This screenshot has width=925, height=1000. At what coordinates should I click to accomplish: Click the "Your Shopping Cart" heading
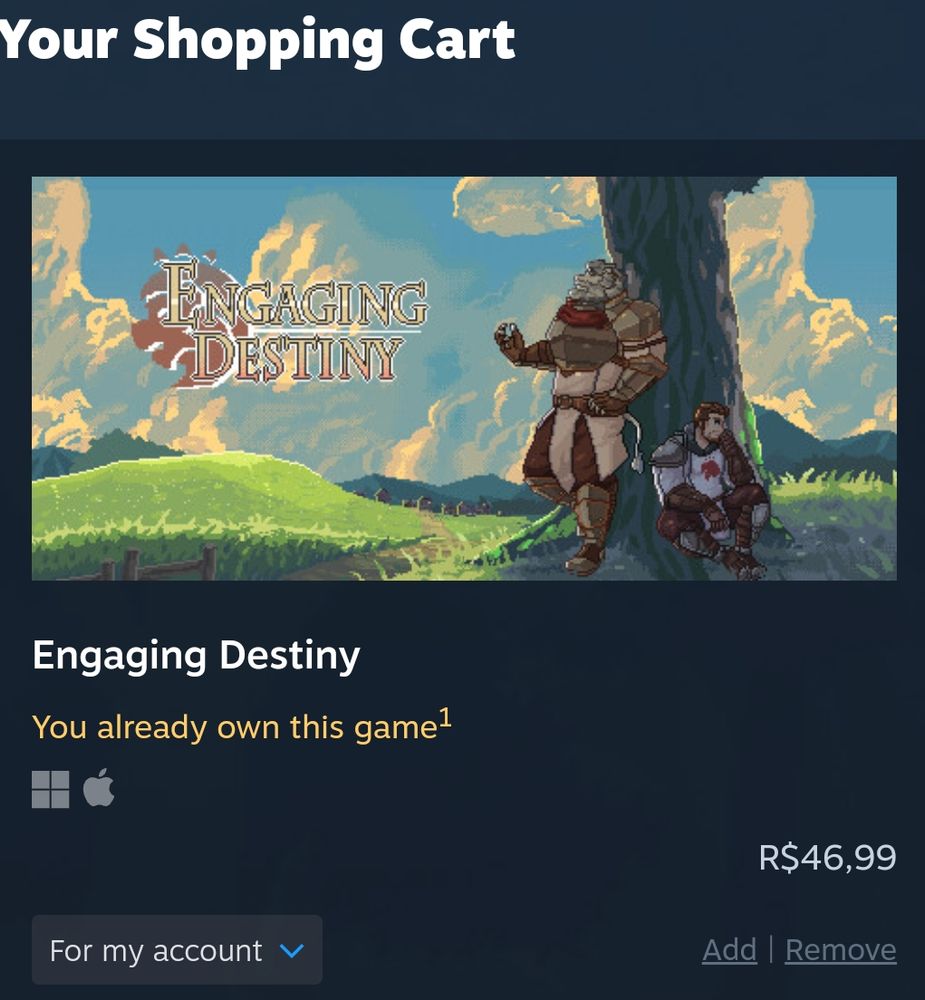pyautogui.click(x=257, y=41)
